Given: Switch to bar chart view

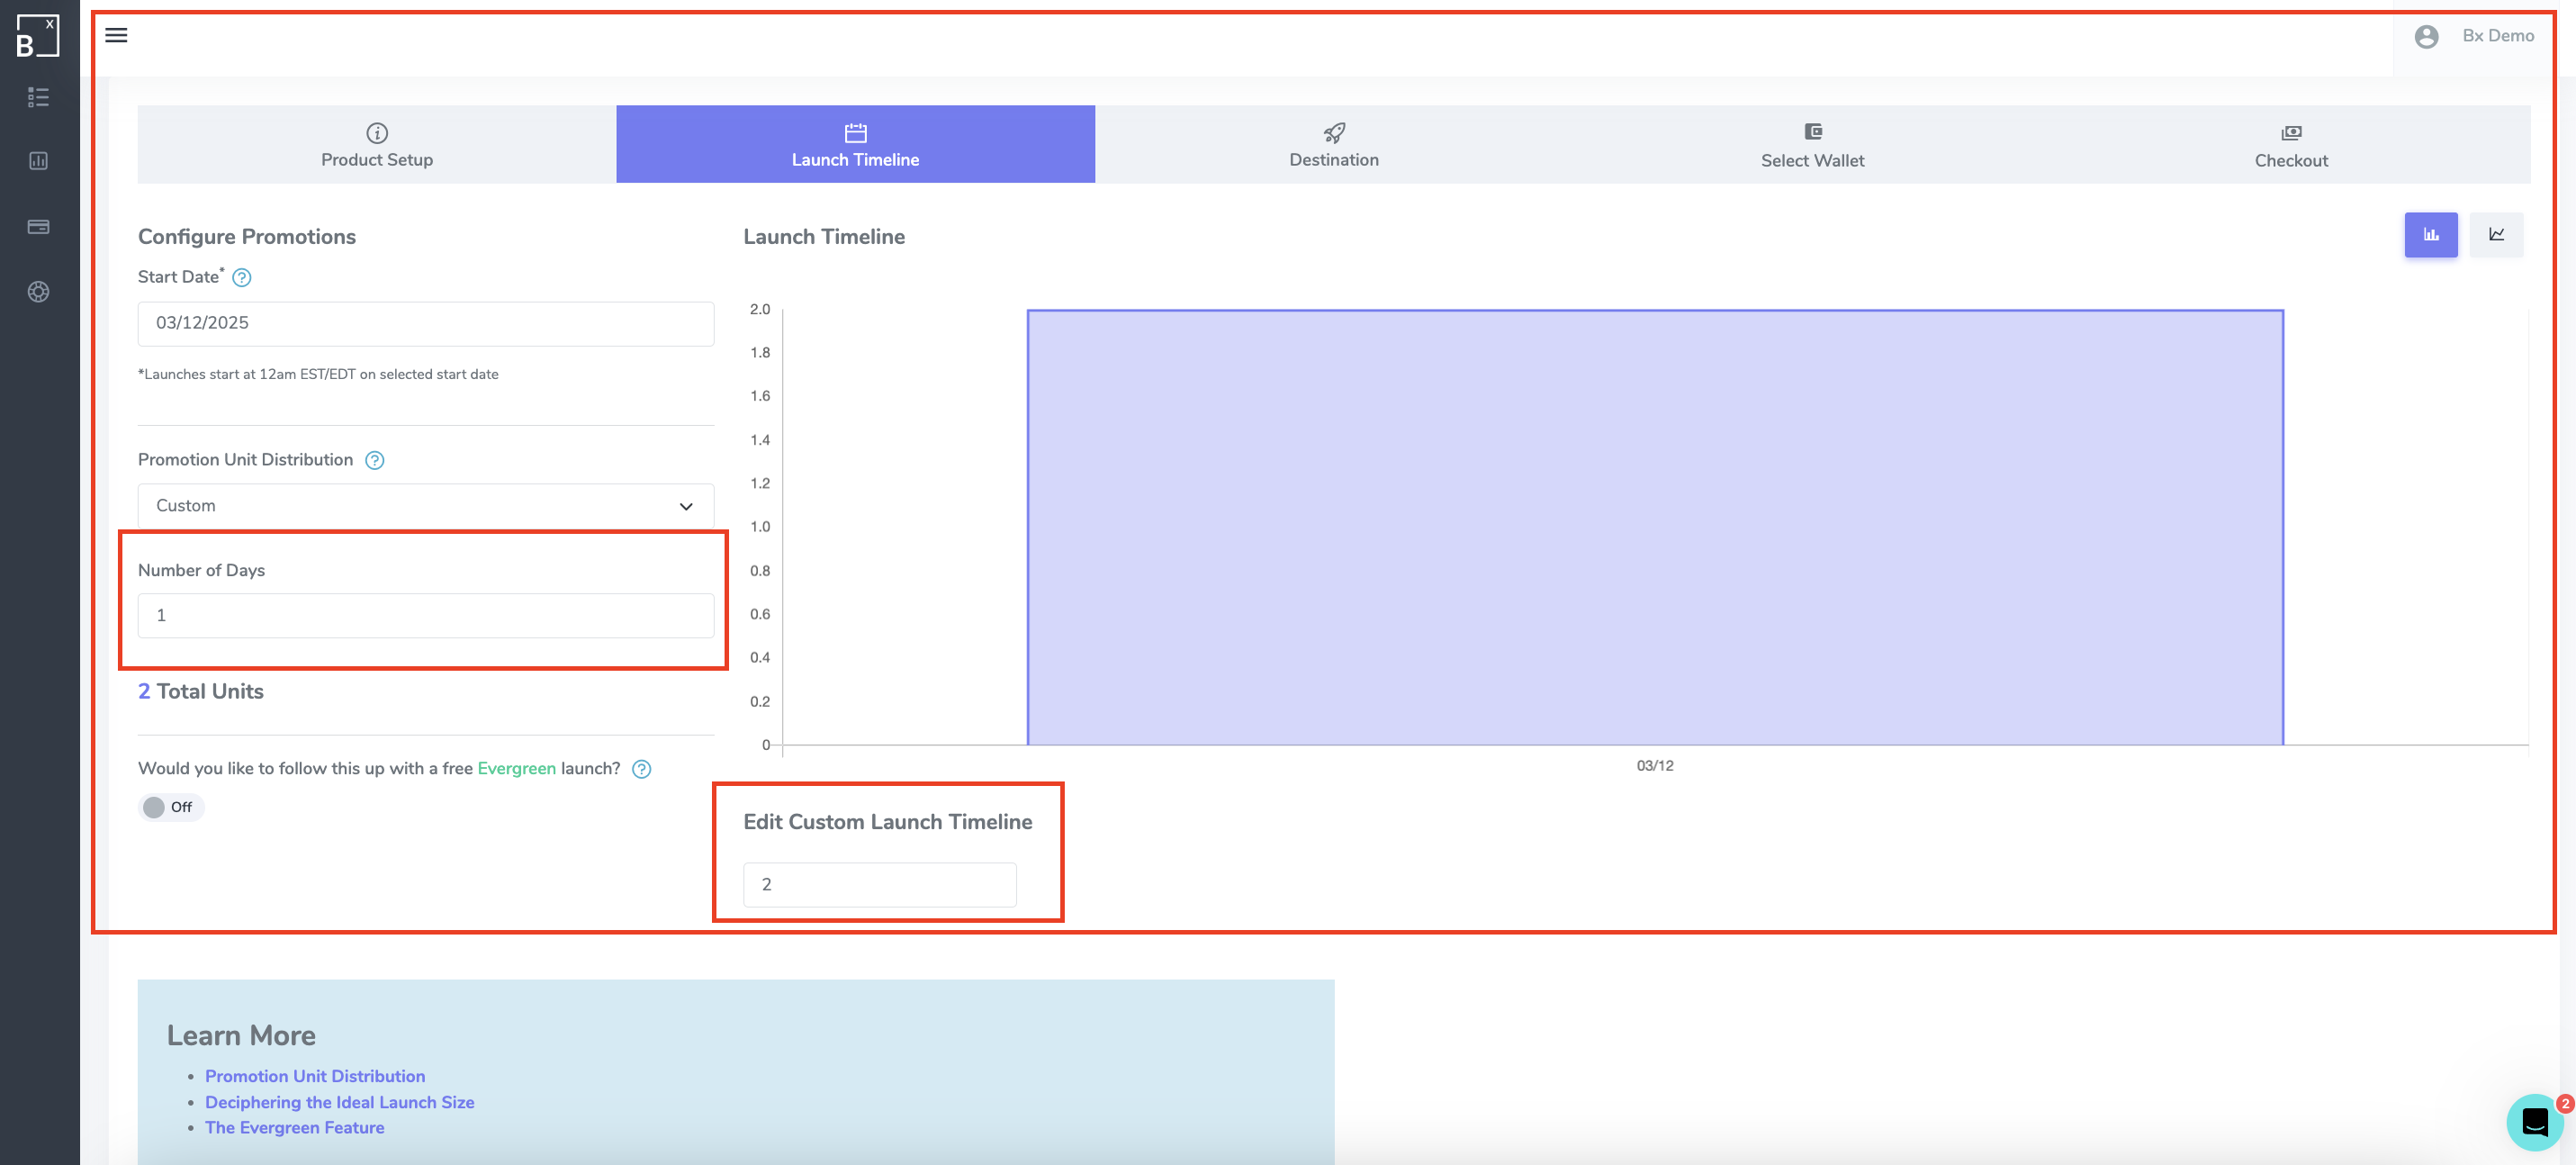Looking at the screenshot, I should click(x=2430, y=235).
